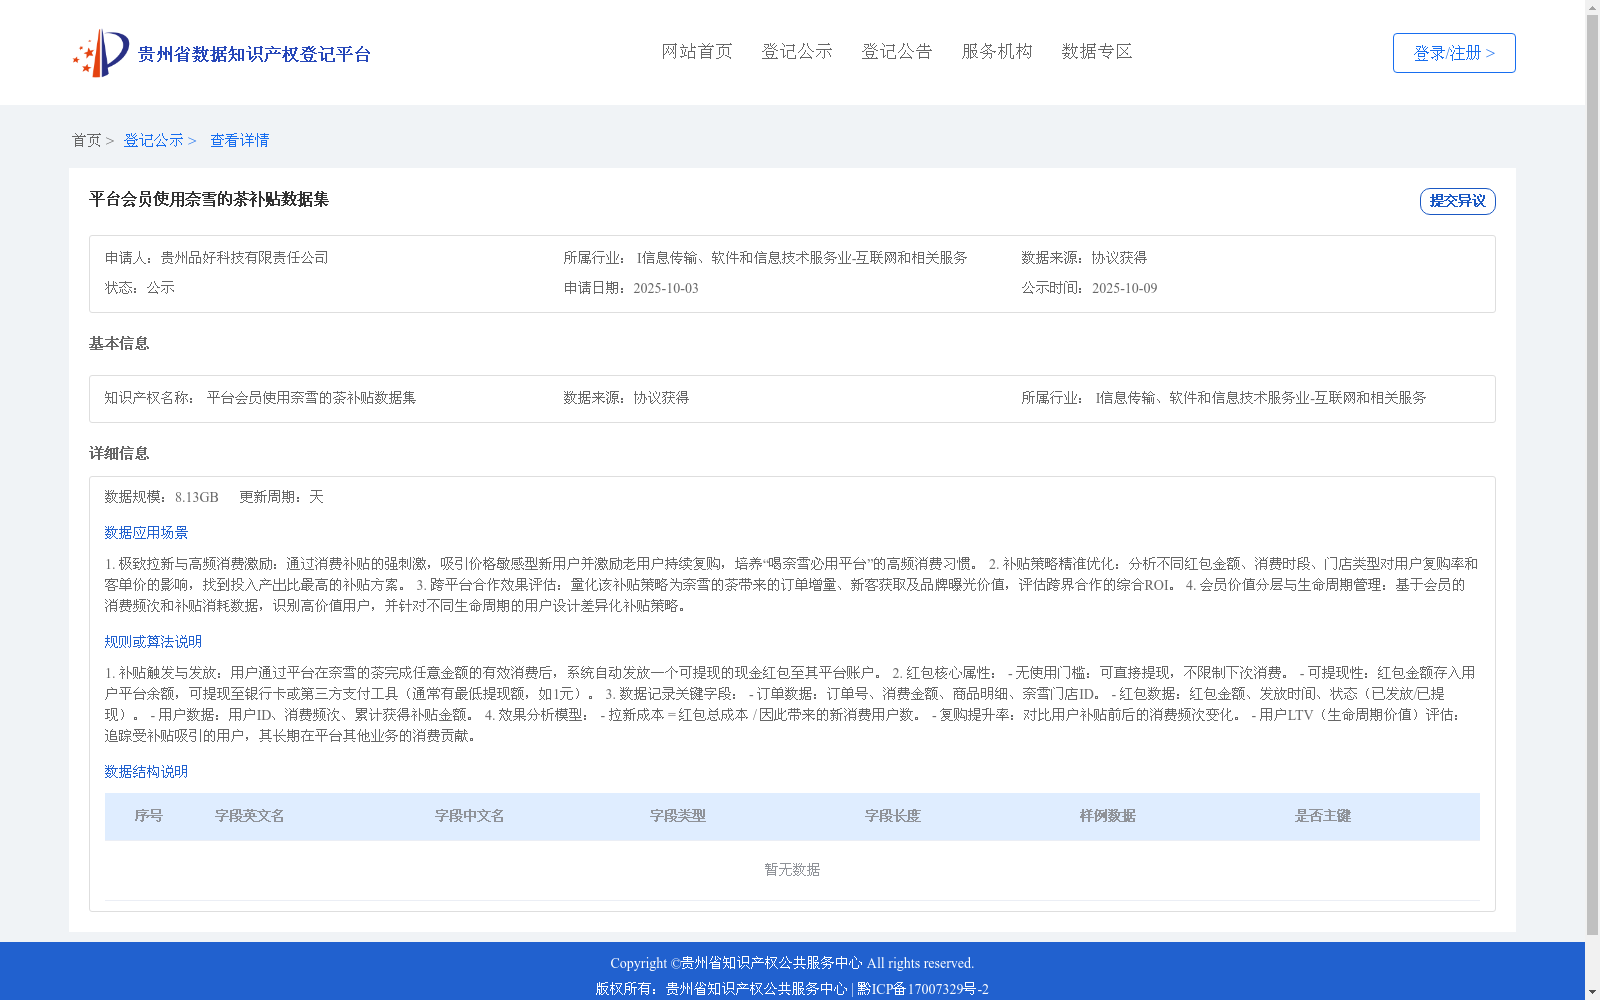1600x1000 pixels.
Task: Click the 详细信息 section heading
Action: pyautogui.click(x=119, y=454)
